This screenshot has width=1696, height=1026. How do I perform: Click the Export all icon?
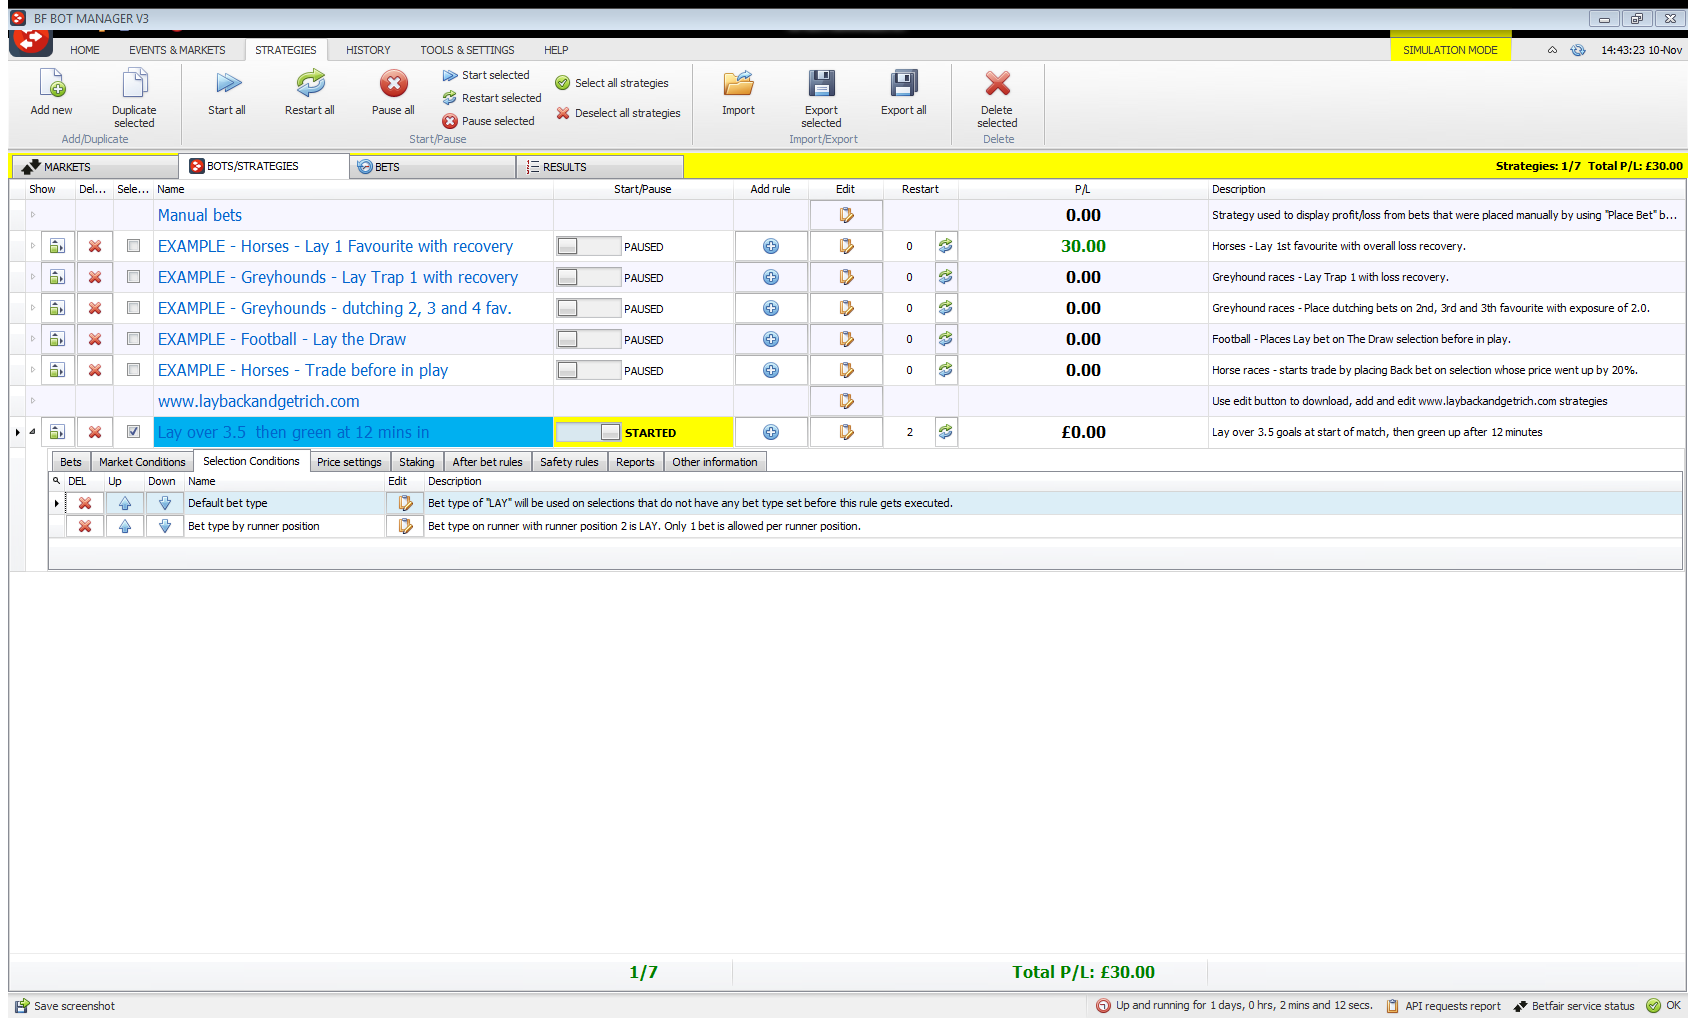pyautogui.click(x=904, y=83)
